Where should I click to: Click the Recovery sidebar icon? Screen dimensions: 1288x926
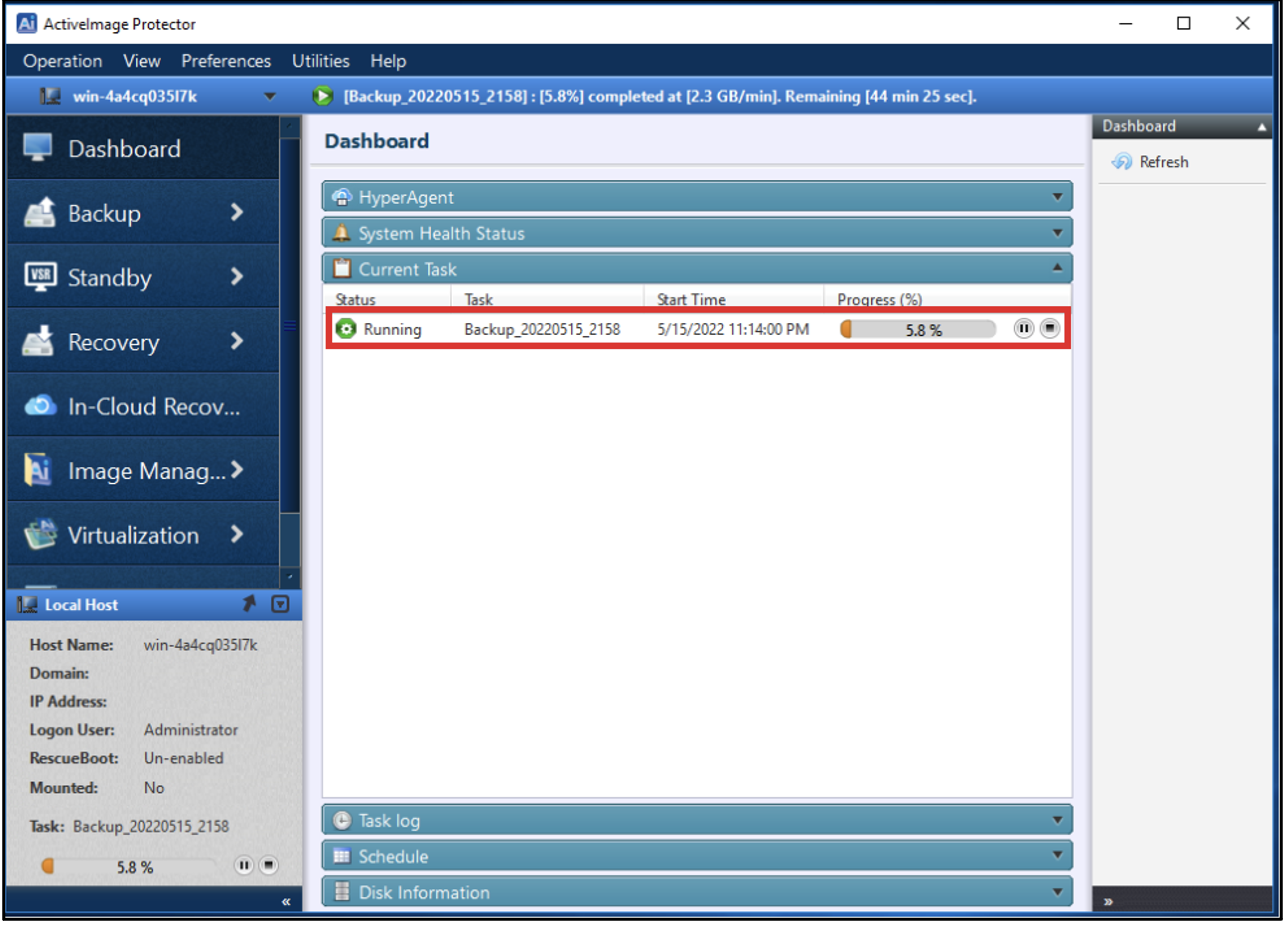pyautogui.click(x=39, y=341)
